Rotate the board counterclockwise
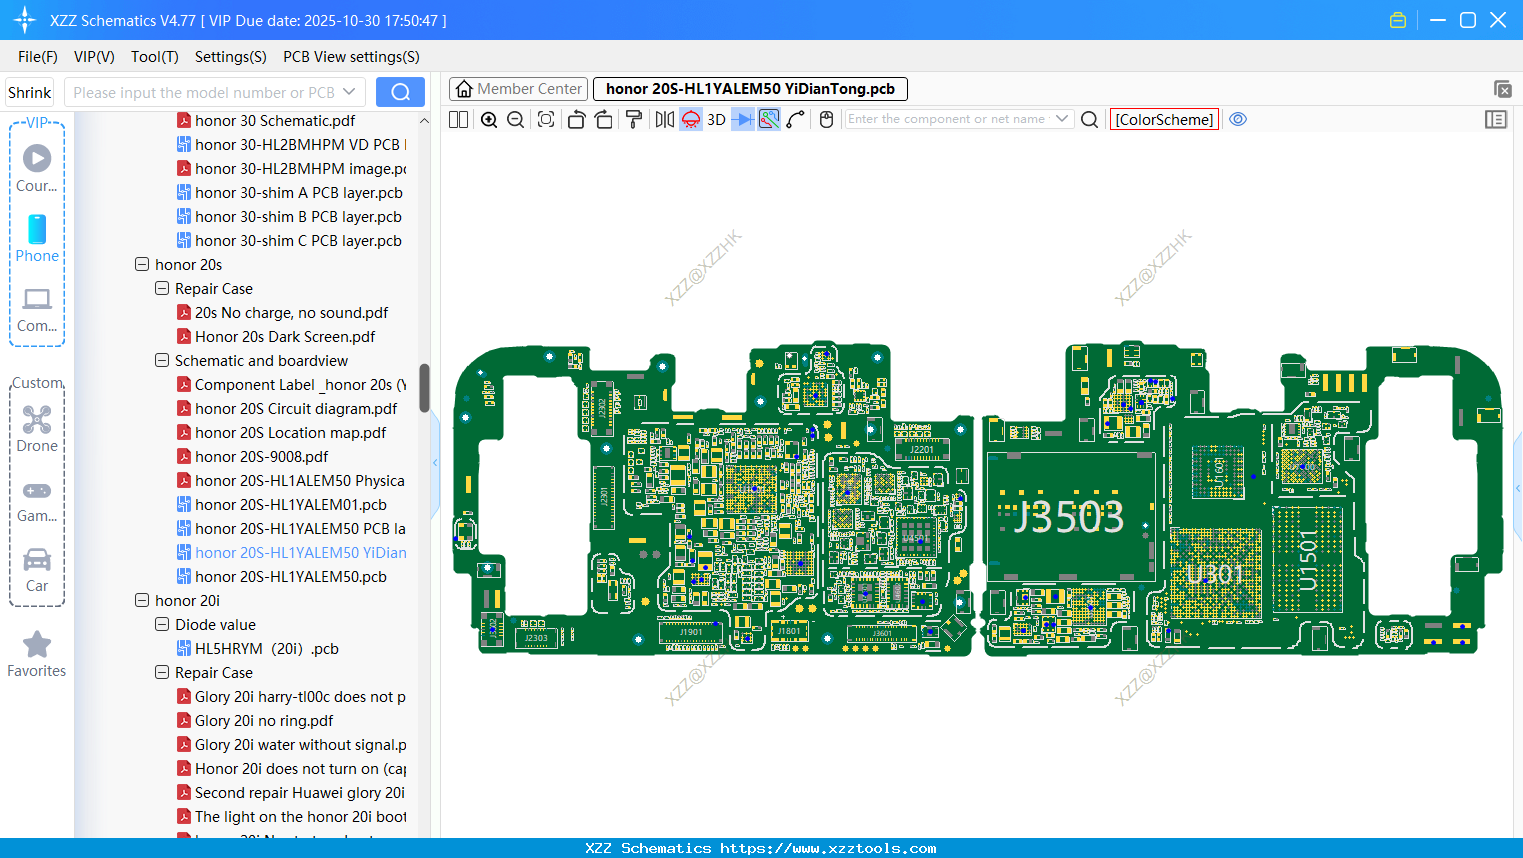Viewport: 1523px width, 858px height. pyautogui.click(x=576, y=119)
